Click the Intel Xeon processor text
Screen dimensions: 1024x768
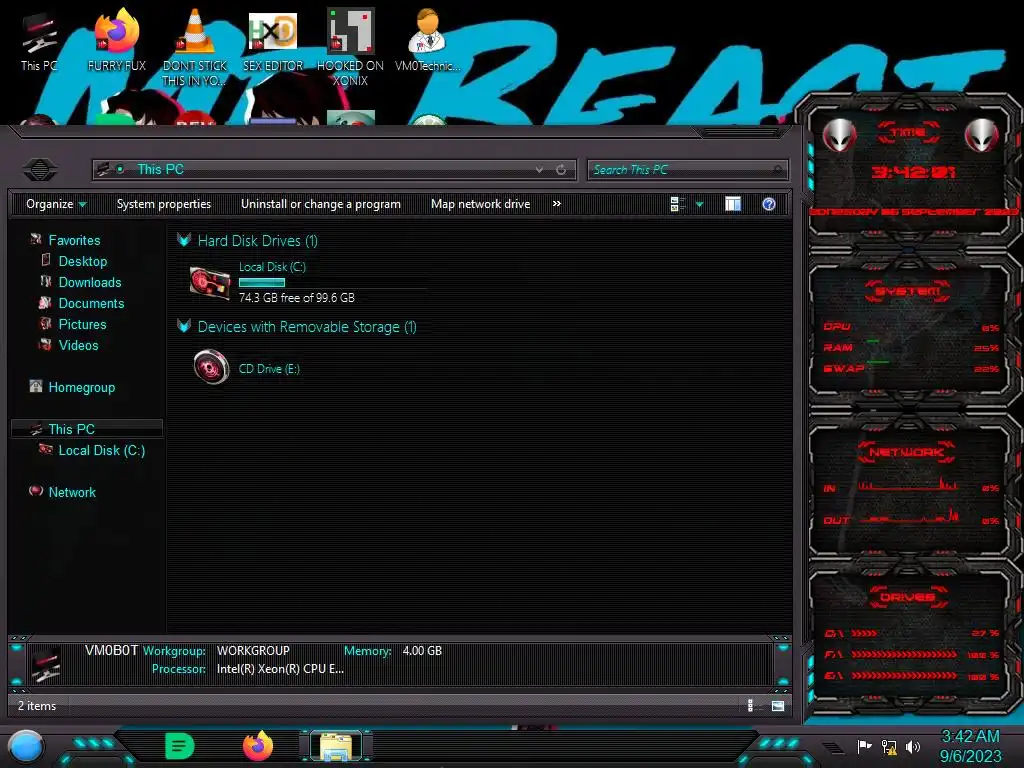pyautogui.click(x=280, y=669)
